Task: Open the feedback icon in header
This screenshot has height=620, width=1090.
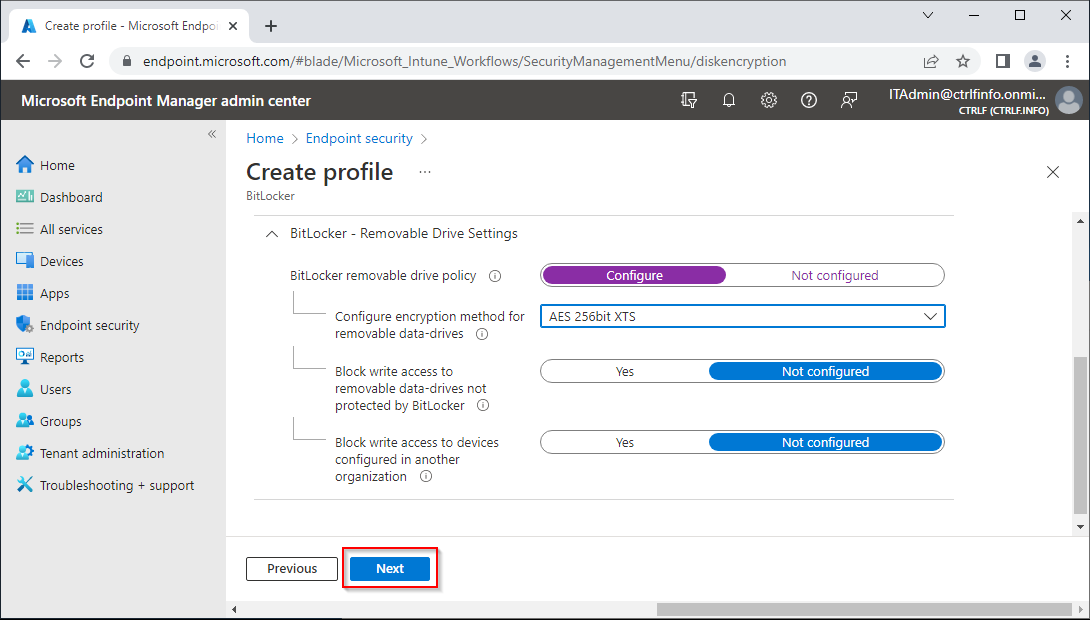Action: click(x=849, y=100)
